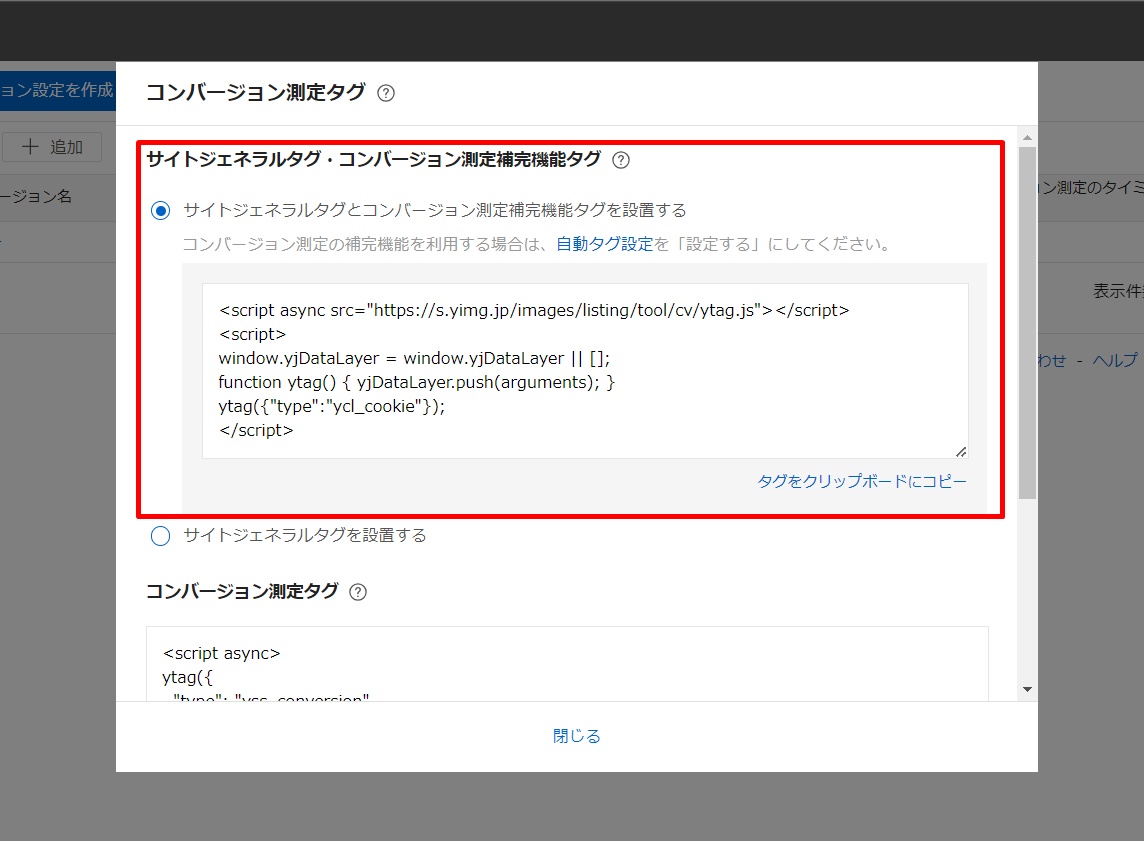1144x841 pixels.
Task: Select radio option サイトジェネラルタグを設置する
Action: [160, 536]
